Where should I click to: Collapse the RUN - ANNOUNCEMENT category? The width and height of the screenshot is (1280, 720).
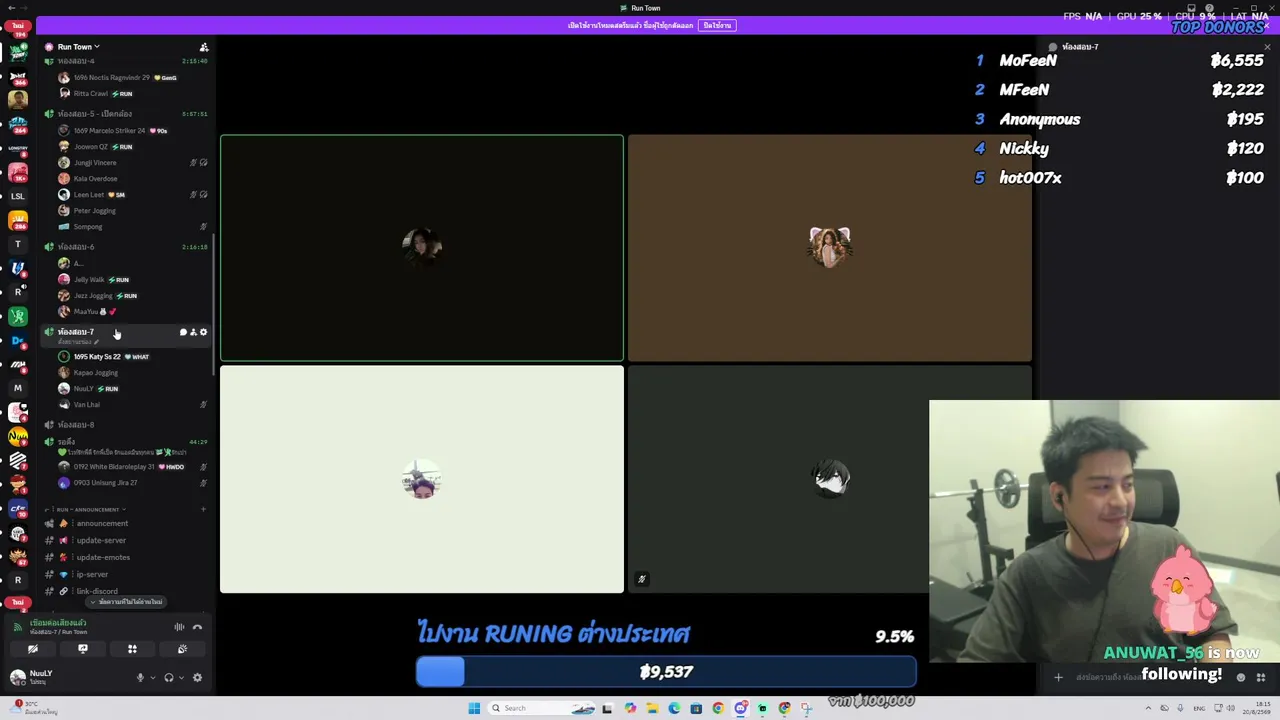tap(88, 510)
